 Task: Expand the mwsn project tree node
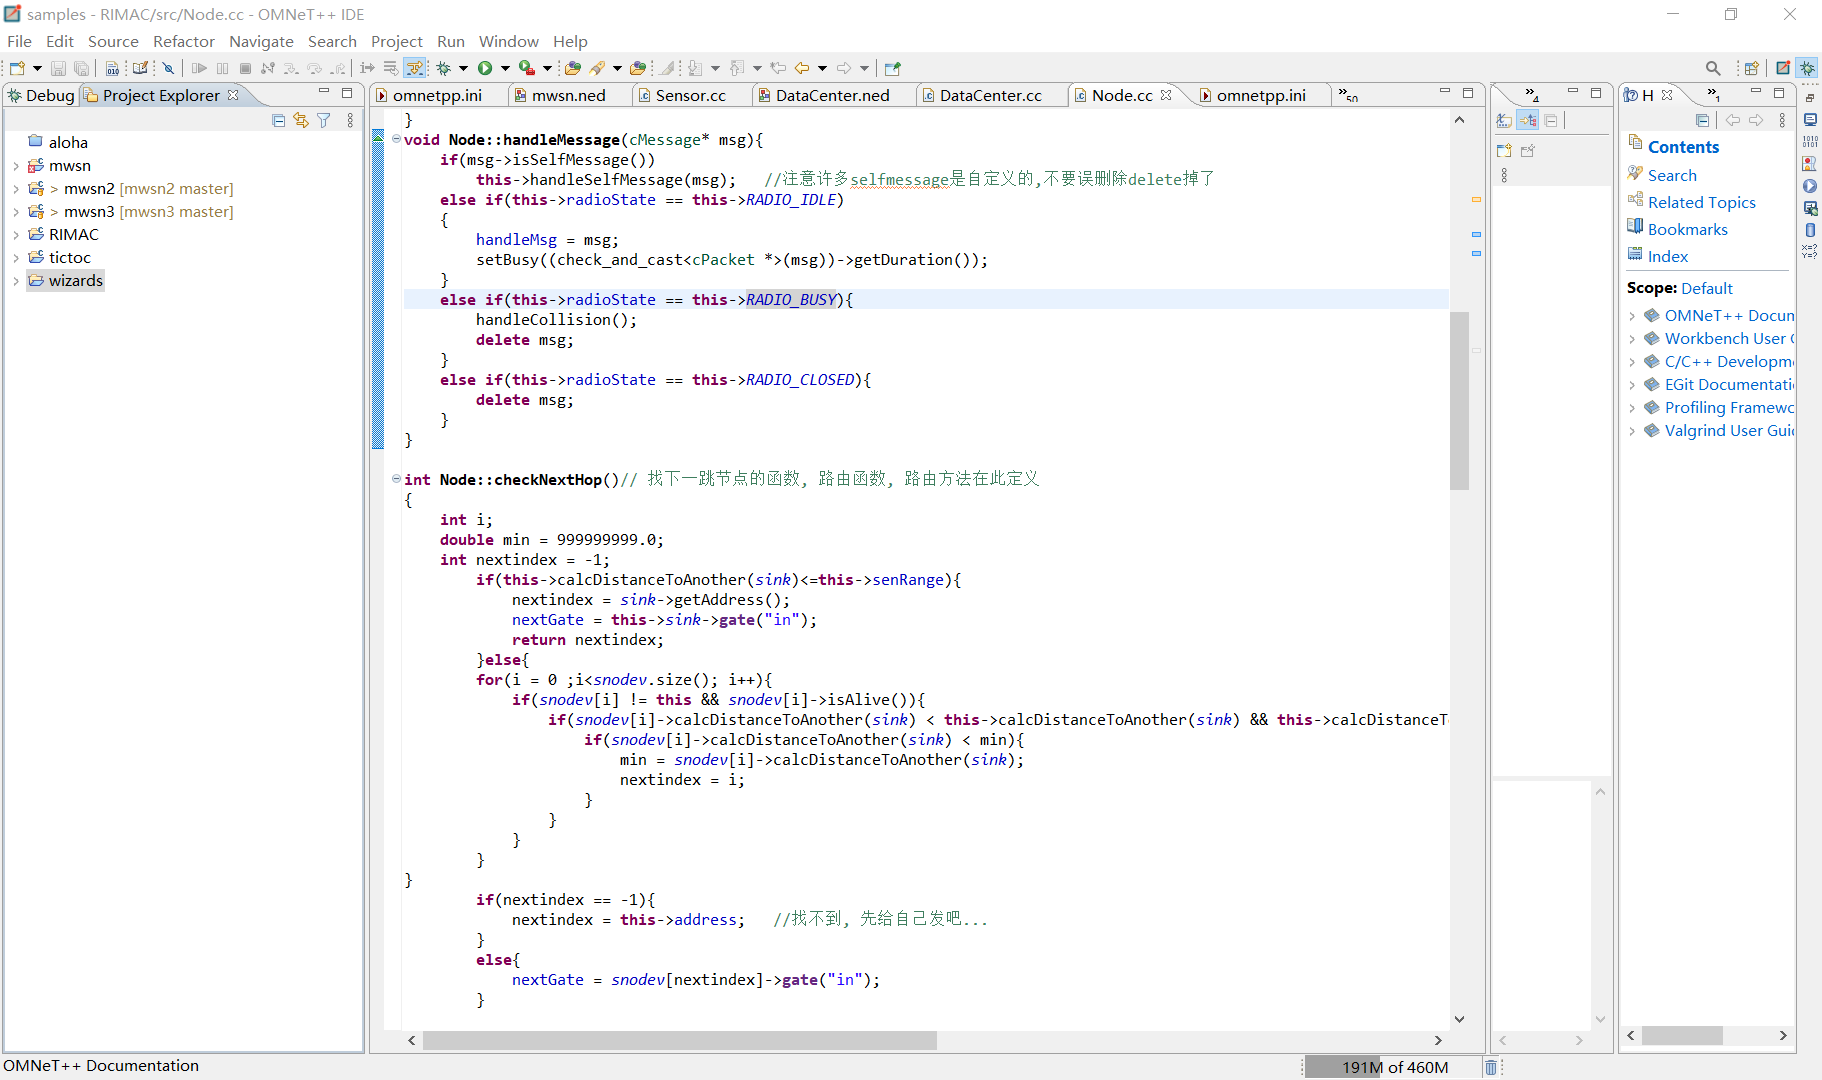[x=16, y=166]
